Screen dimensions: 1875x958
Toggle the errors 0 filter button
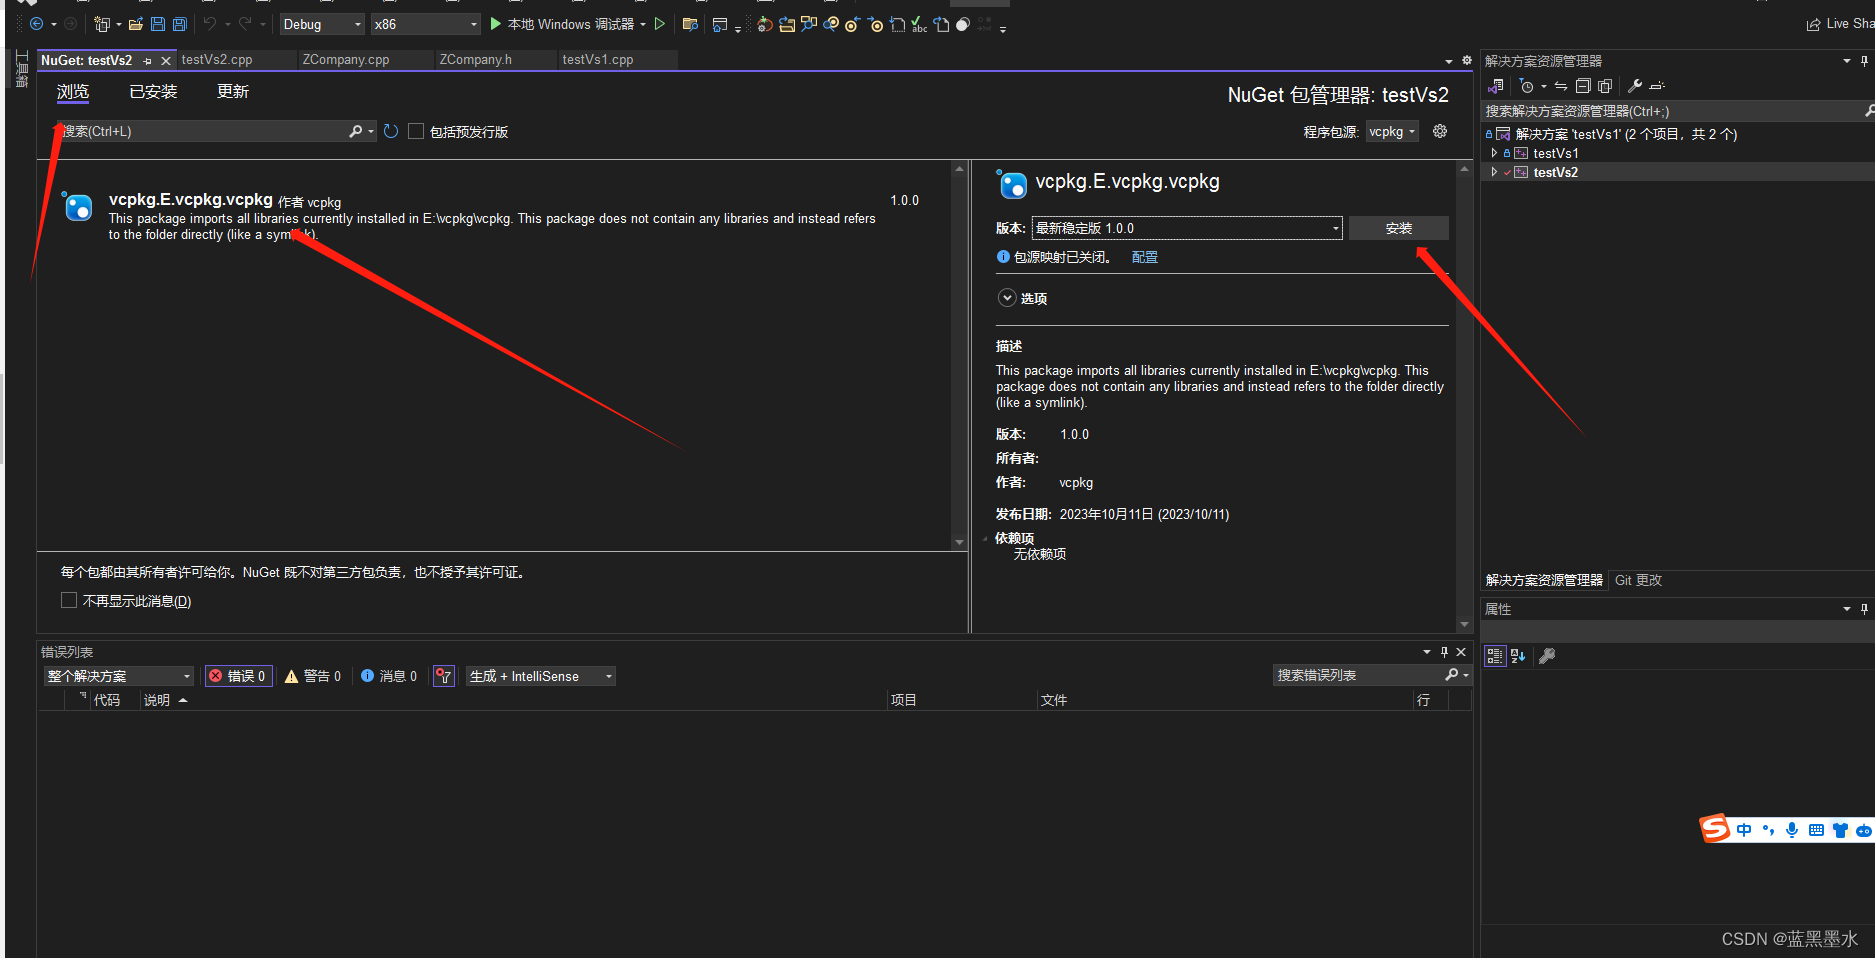pyautogui.click(x=237, y=676)
